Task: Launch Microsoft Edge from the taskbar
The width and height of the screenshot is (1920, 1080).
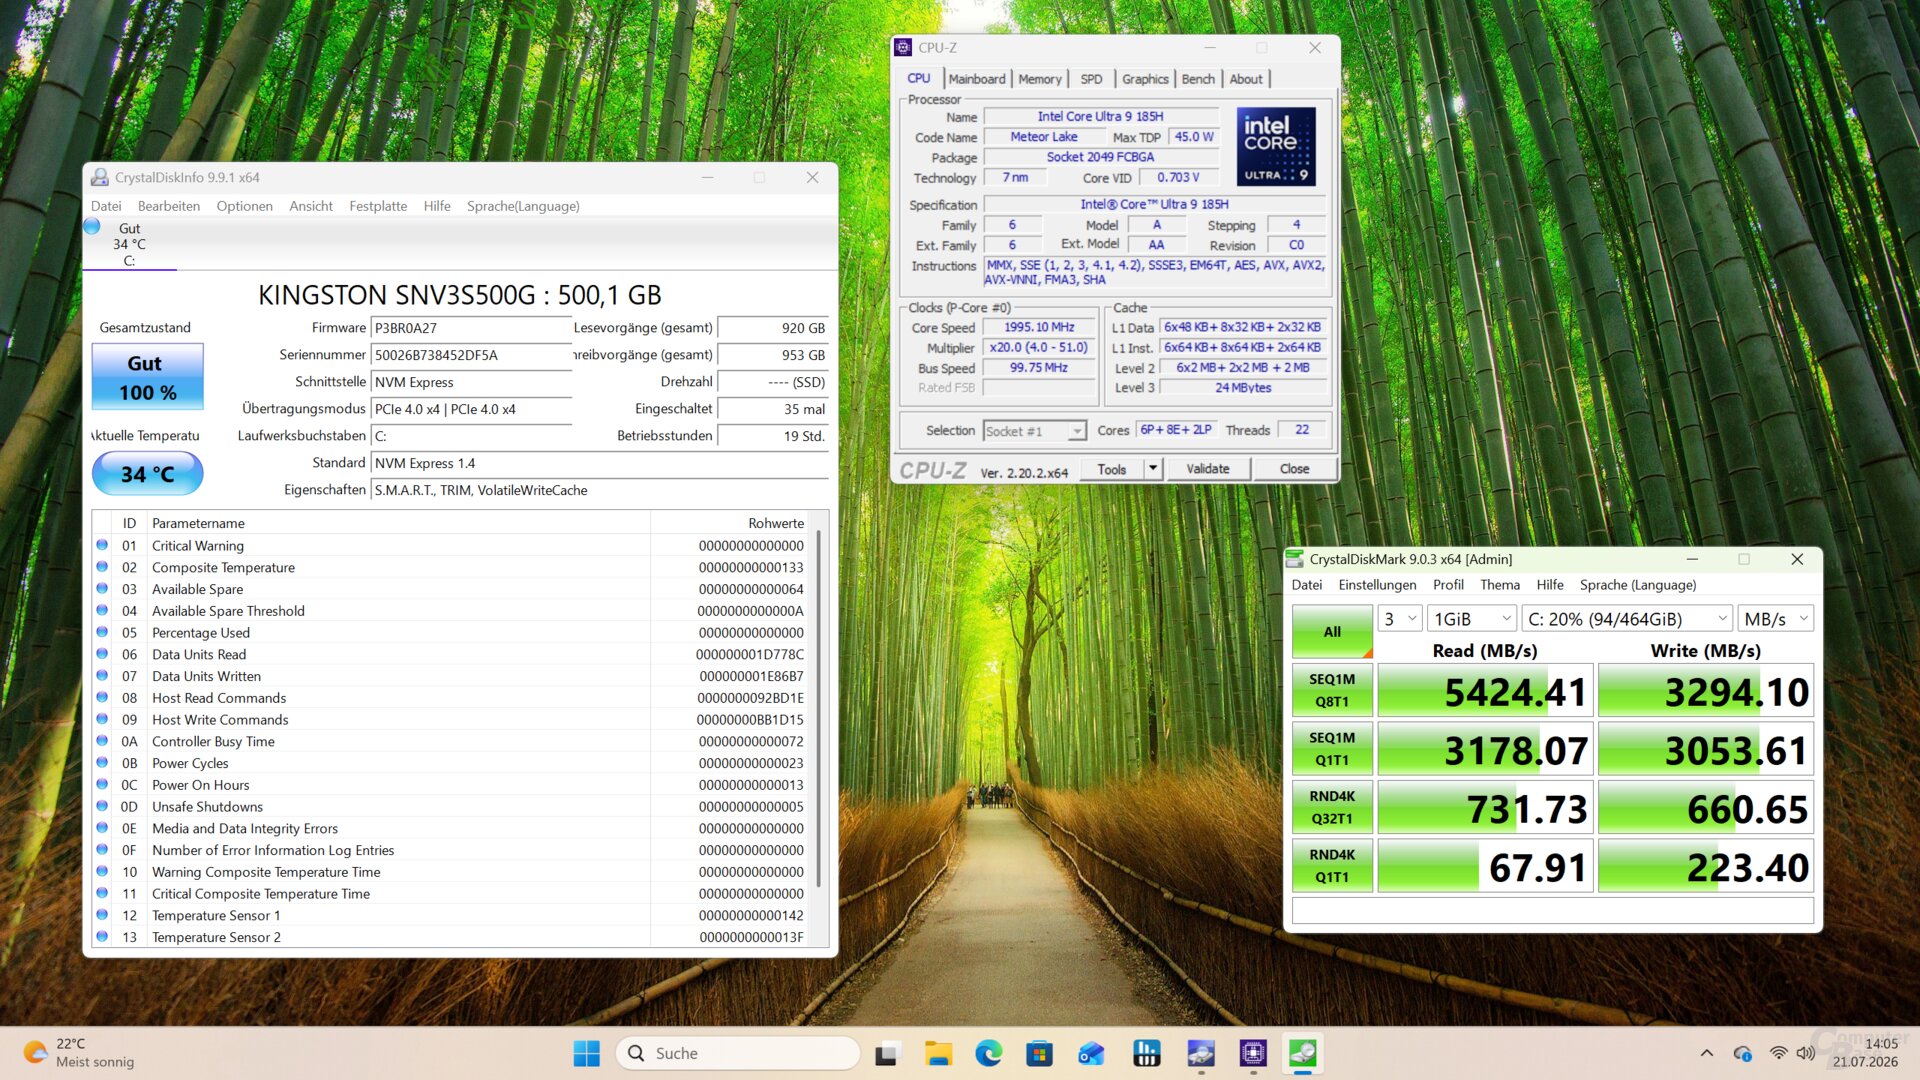Action: coord(988,1053)
